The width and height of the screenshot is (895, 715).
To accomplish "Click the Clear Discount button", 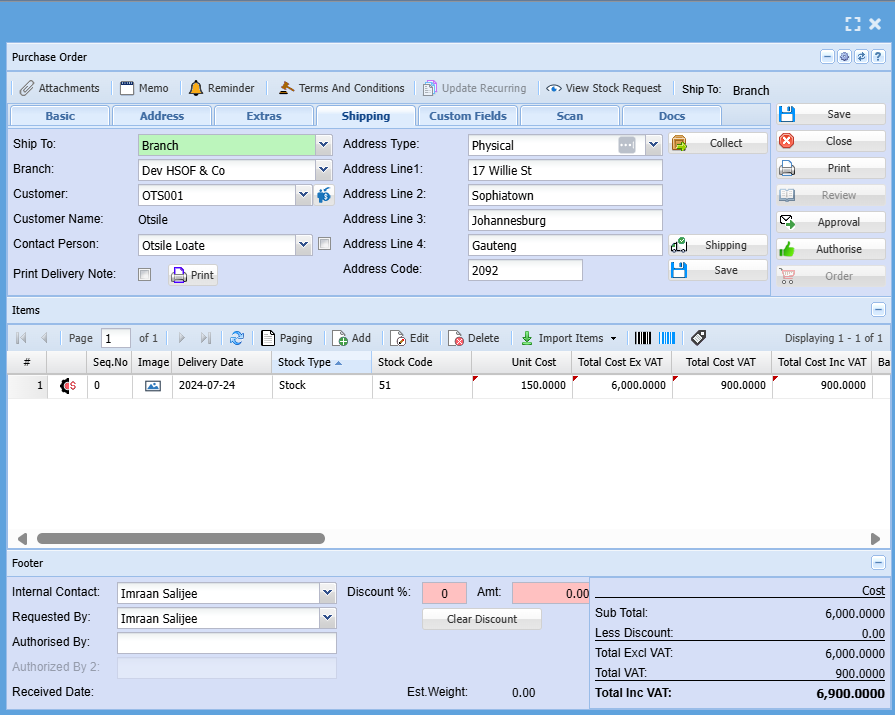I will [x=481, y=619].
